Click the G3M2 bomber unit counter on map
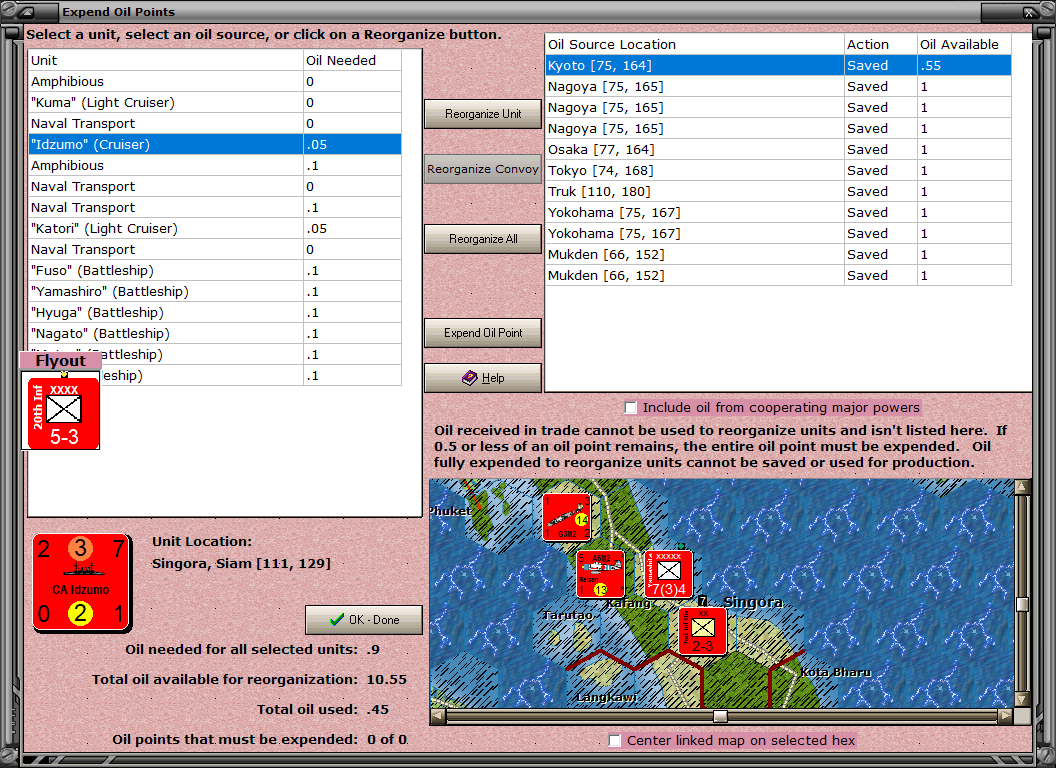This screenshot has height=768, width=1056. pyautogui.click(x=567, y=517)
